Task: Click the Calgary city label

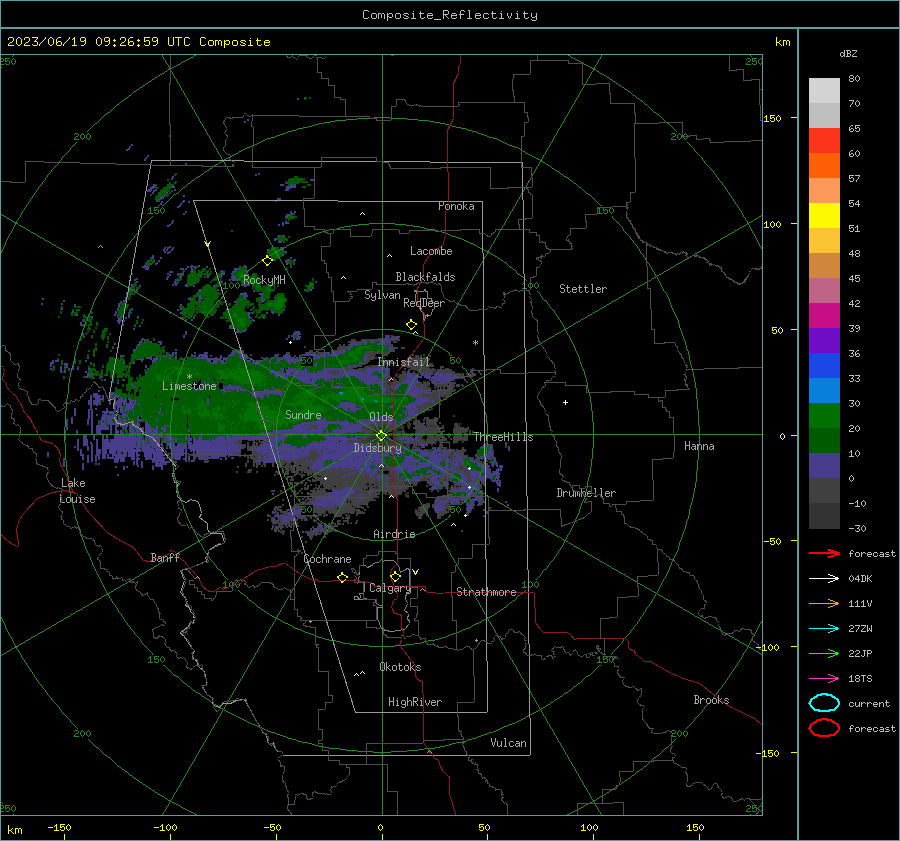Action: (390, 588)
